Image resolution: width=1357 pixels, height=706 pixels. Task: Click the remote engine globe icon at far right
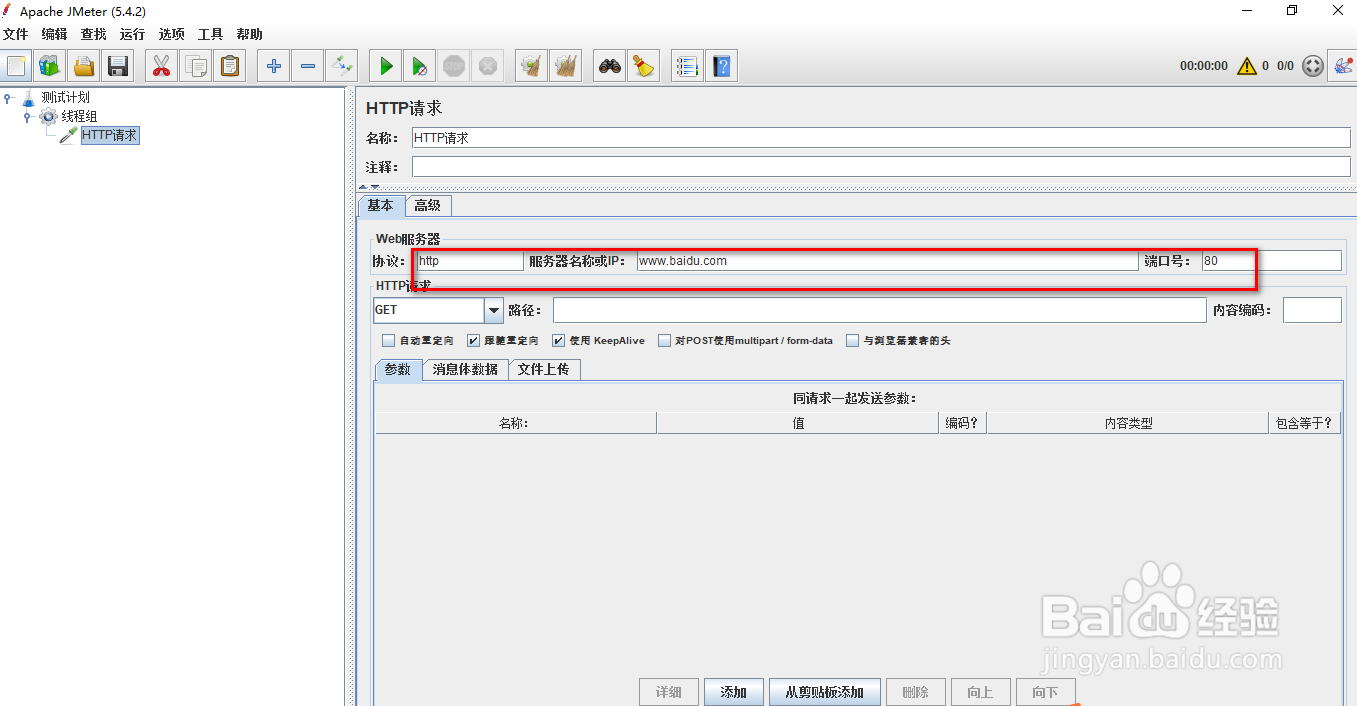click(1342, 66)
